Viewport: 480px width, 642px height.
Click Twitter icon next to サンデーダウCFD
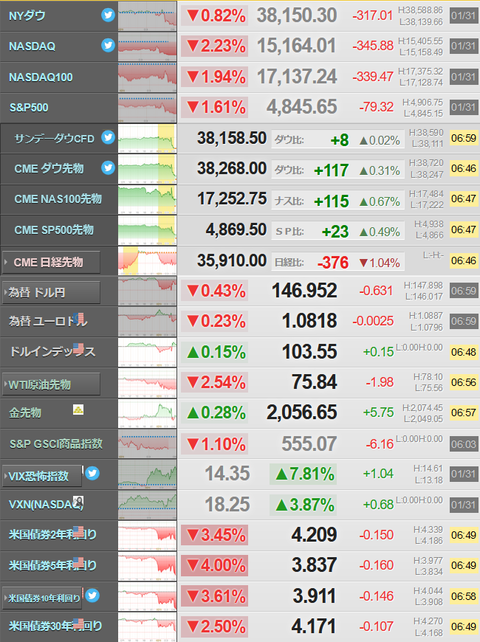click(108, 137)
